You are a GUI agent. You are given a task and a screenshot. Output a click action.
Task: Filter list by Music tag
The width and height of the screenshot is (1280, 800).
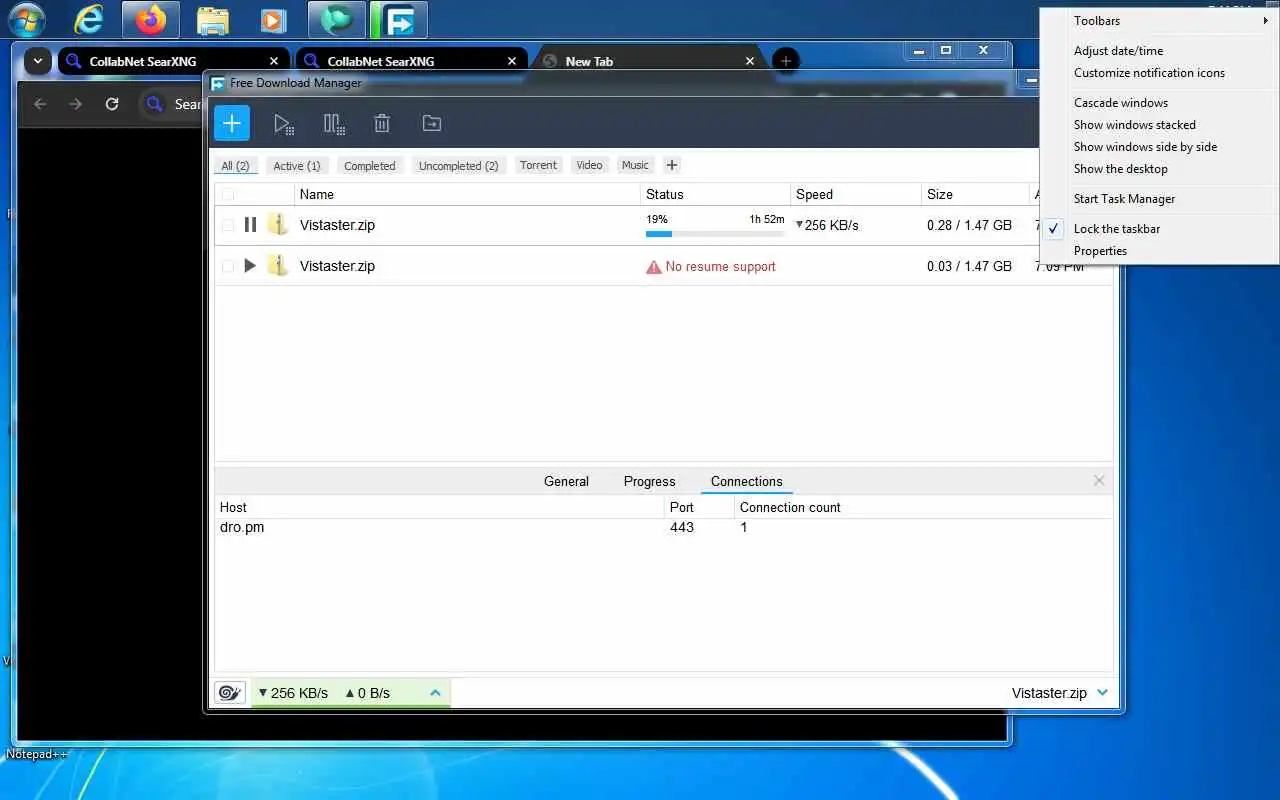click(x=635, y=165)
